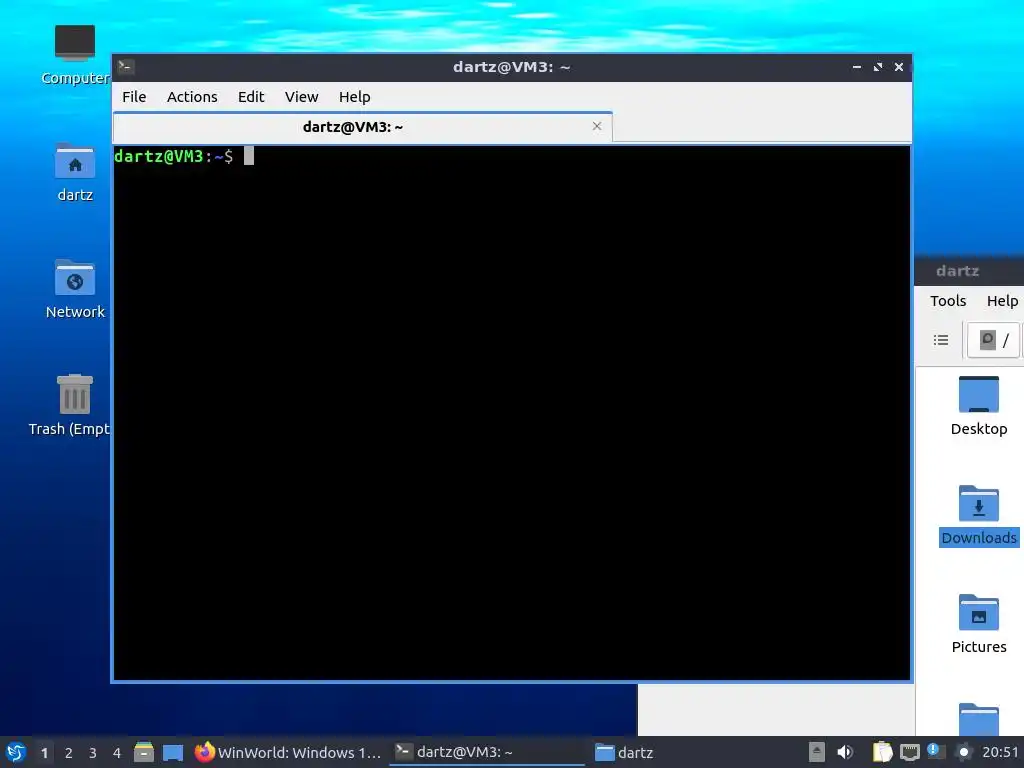This screenshot has height=768, width=1024.
Task: Switch to workspace 2
Action: (x=69, y=753)
